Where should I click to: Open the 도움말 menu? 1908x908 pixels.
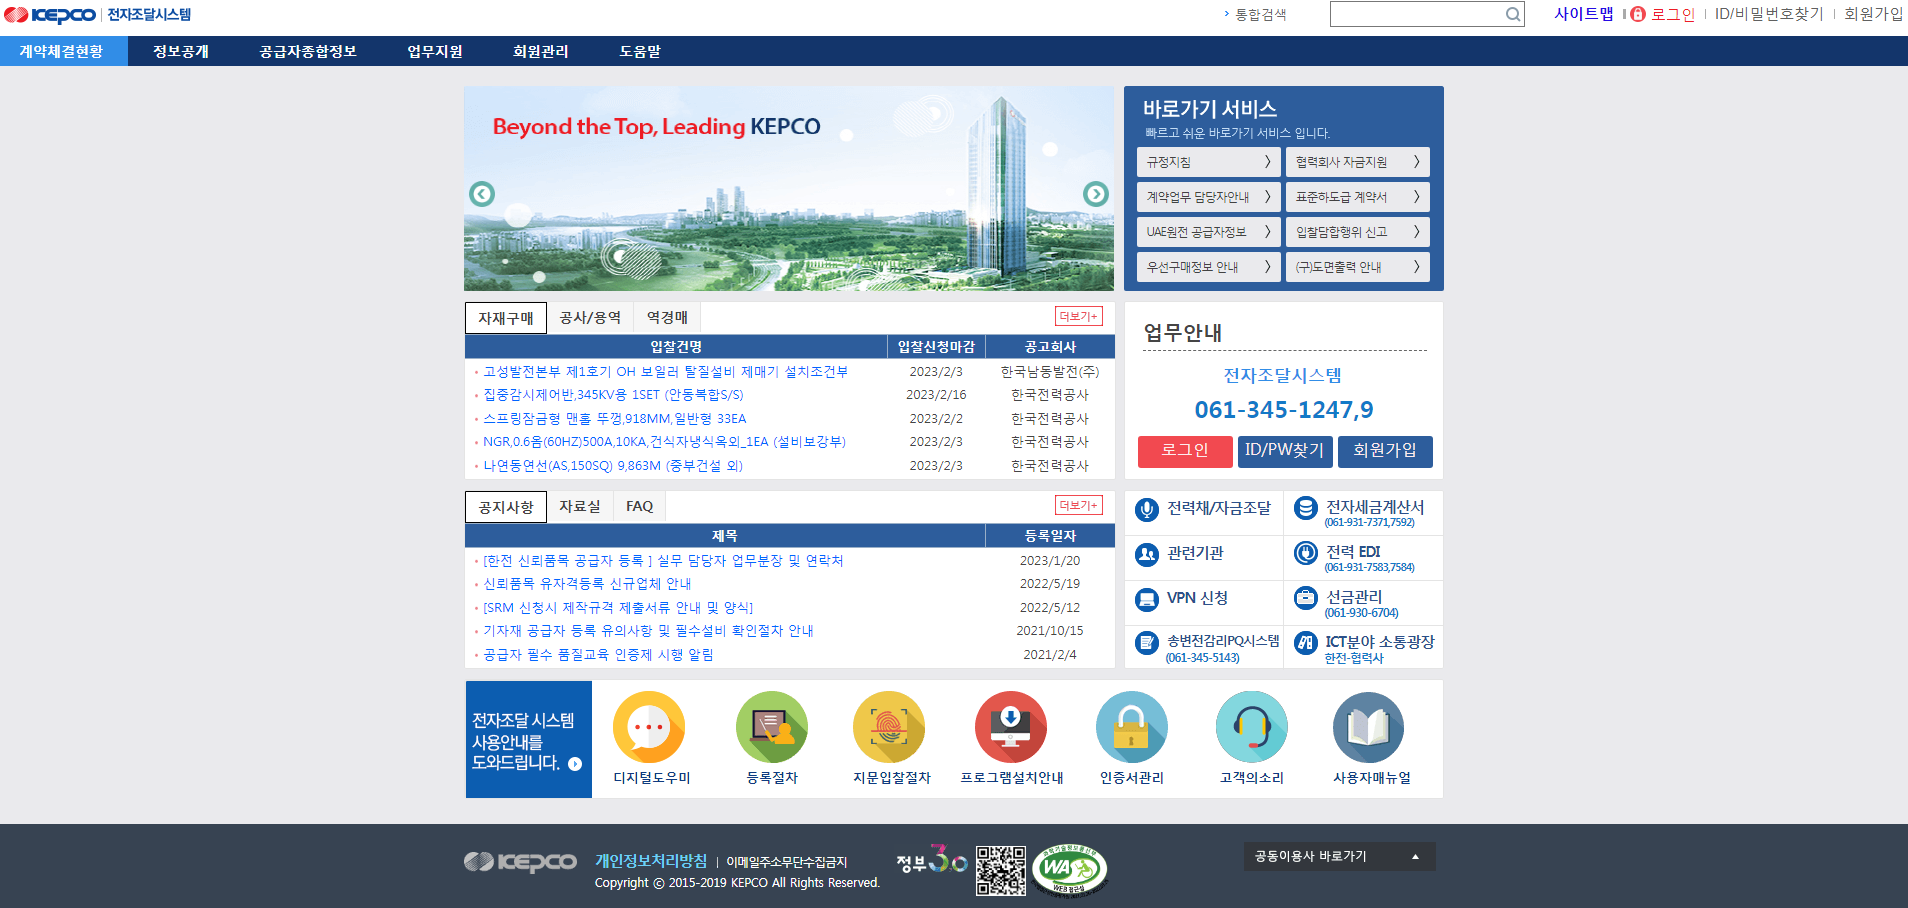point(640,51)
